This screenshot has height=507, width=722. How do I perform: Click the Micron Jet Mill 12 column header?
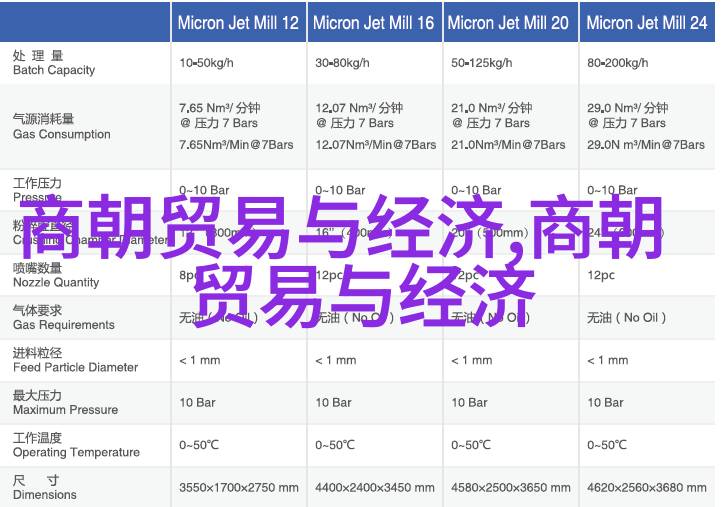coord(239,23)
